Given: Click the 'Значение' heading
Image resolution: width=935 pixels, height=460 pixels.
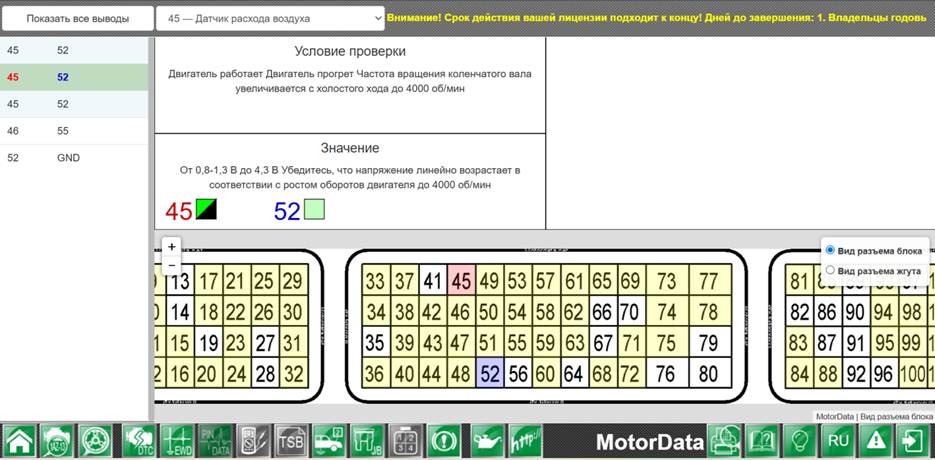Looking at the screenshot, I should point(350,148).
